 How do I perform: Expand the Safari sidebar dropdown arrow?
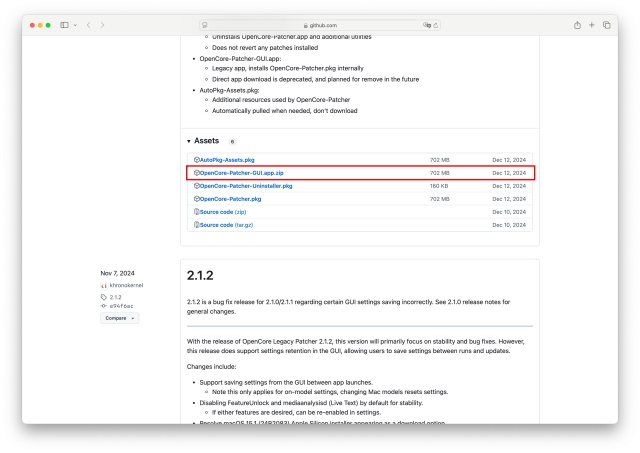pyautogui.click(x=74, y=24)
